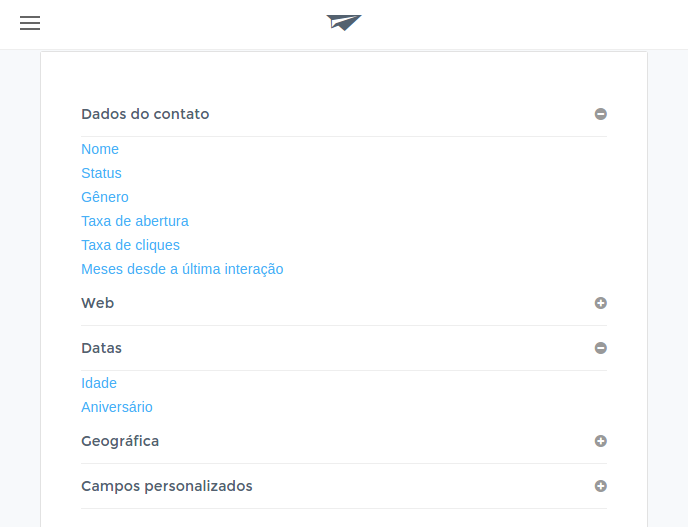Image resolution: width=688 pixels, height=527 pixels.
Task: Choose the Gênero filter link
Action: pos(105,197)
